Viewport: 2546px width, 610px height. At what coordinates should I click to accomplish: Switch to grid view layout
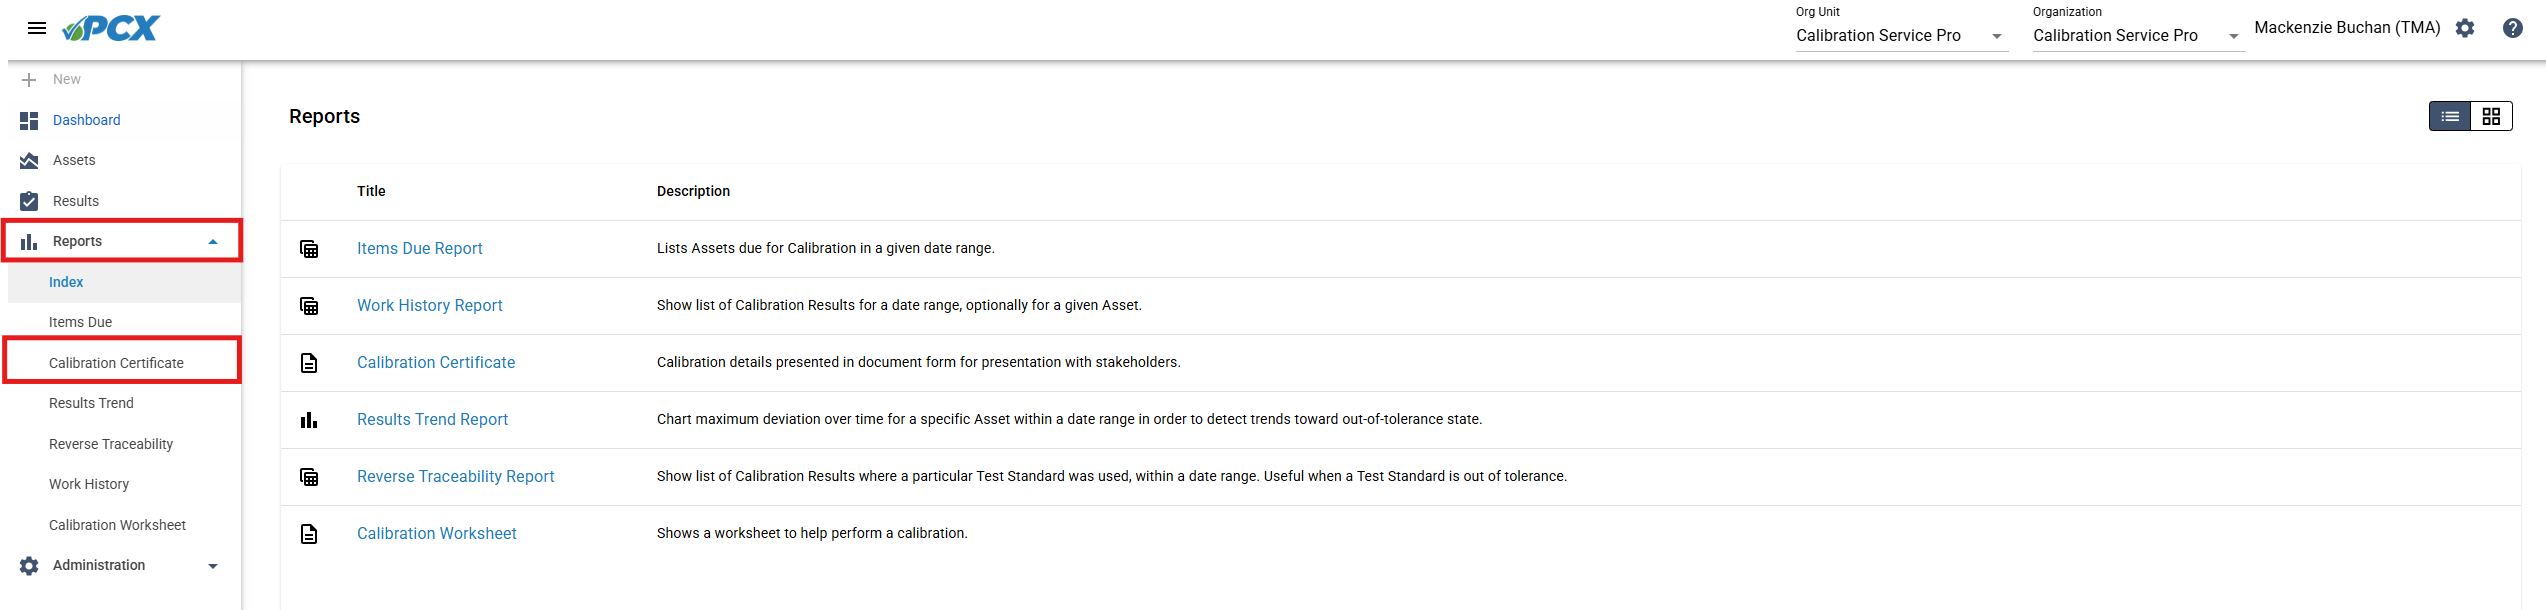tap(2491, 117)
